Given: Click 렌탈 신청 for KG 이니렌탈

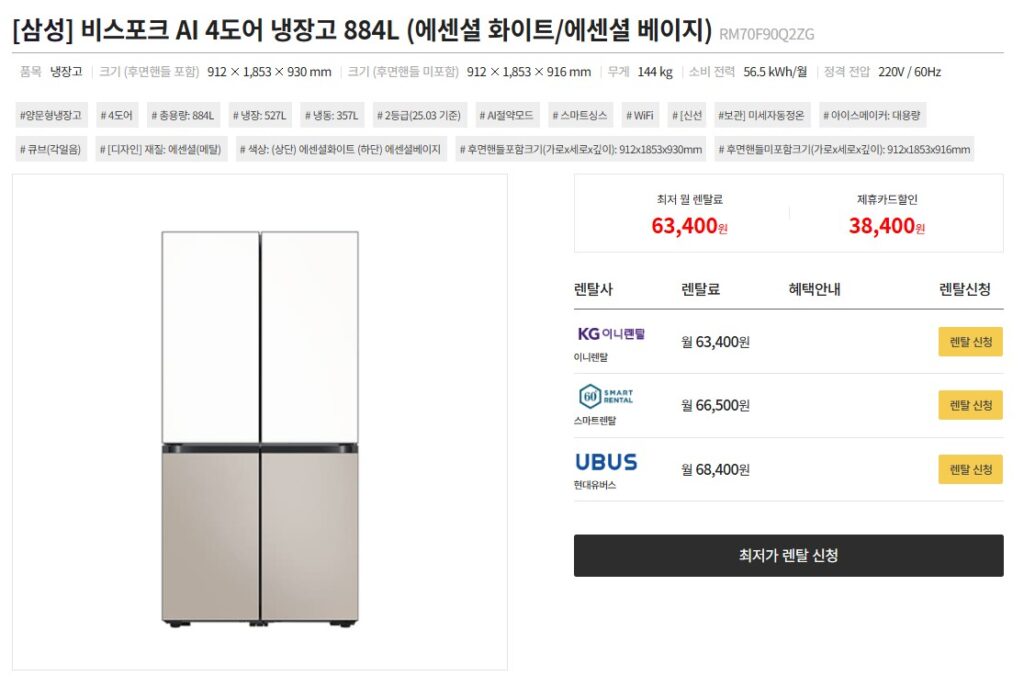Looking at the screenshot, I should 969,340.
